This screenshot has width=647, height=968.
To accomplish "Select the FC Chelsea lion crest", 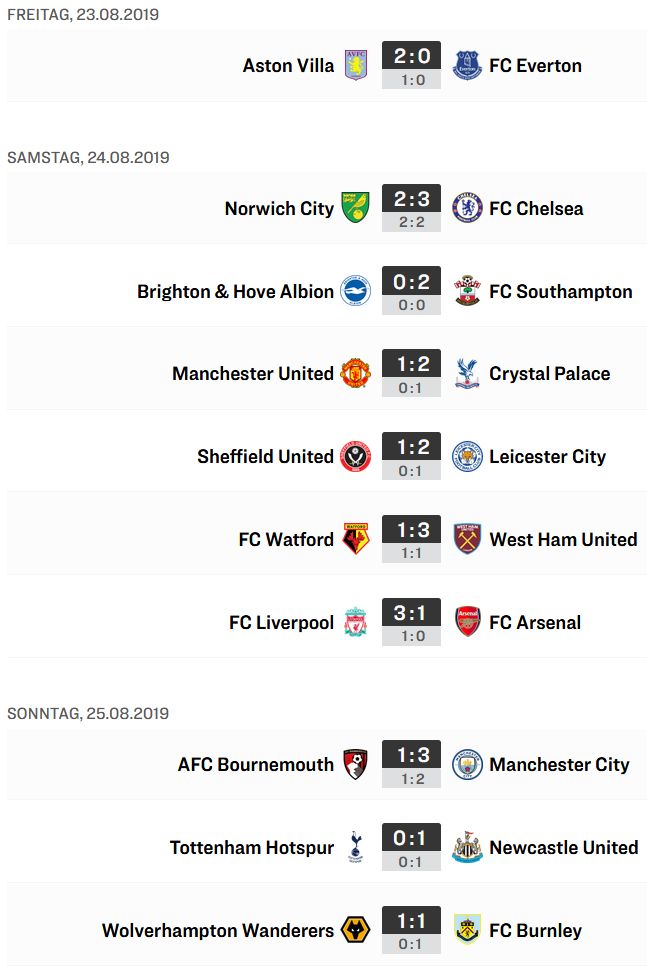I will [x=467, y=207].
